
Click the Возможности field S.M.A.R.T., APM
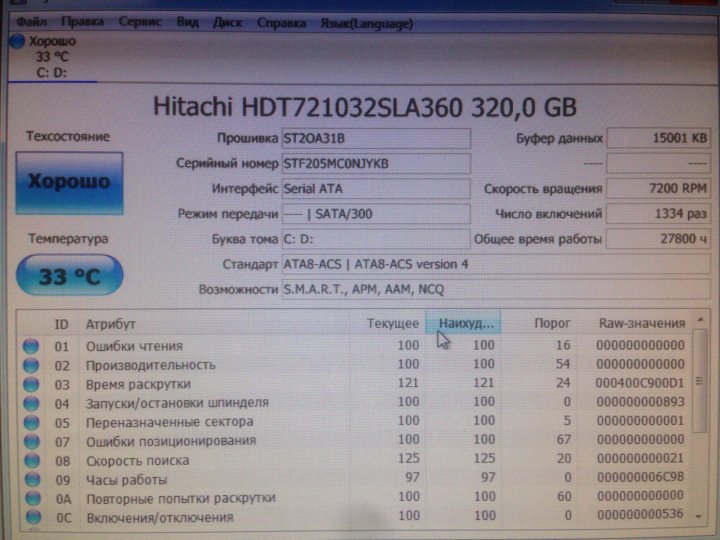click(x=496, y=290)
